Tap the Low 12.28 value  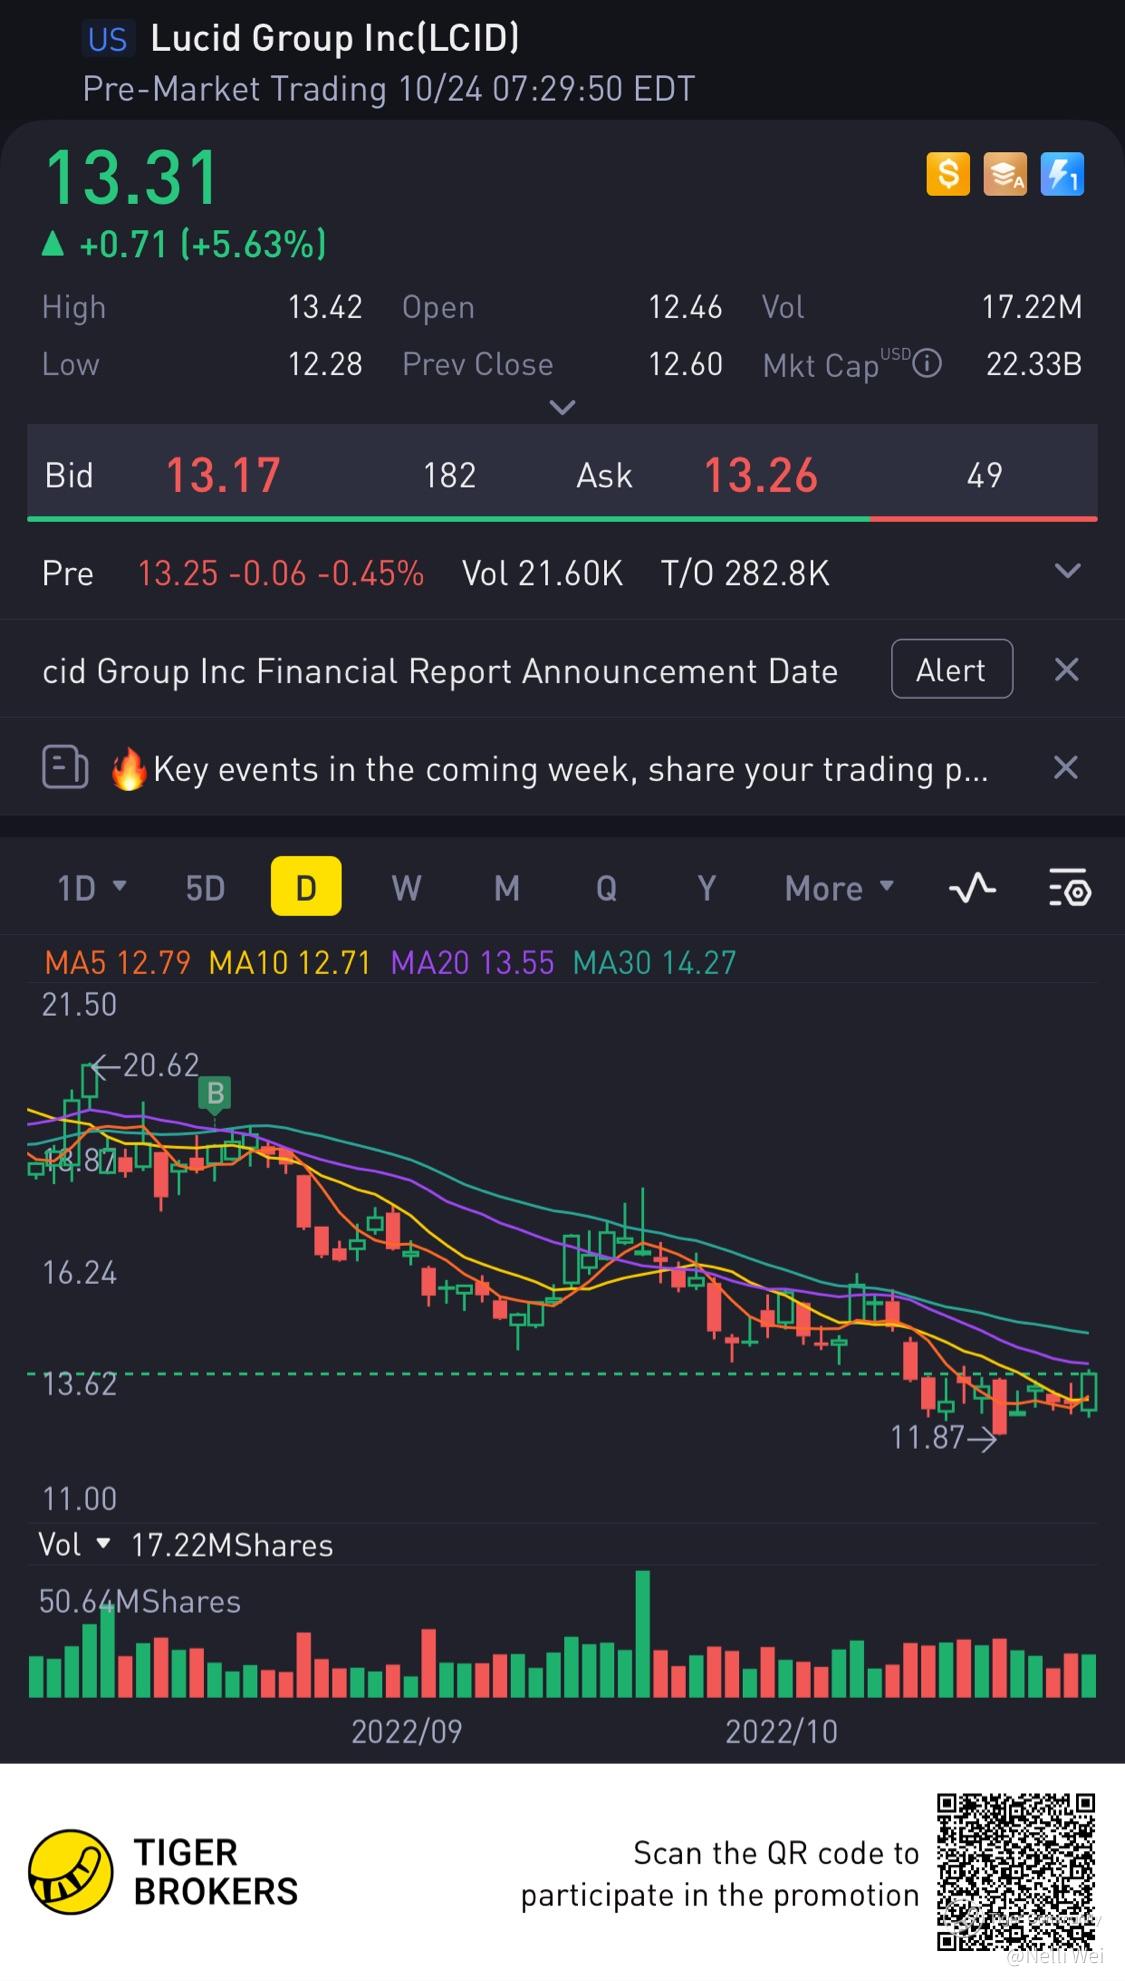tap(324, 364)
